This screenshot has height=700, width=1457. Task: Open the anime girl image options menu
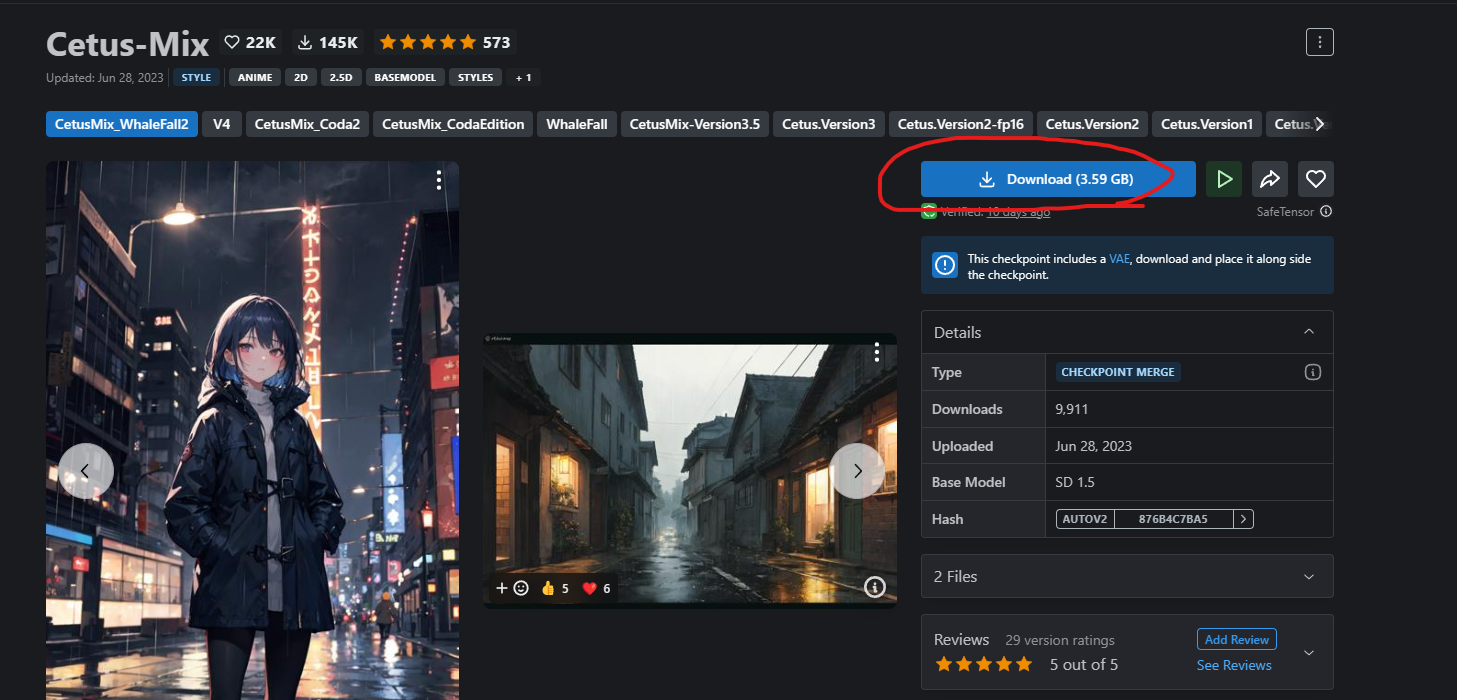click(439, 180)
